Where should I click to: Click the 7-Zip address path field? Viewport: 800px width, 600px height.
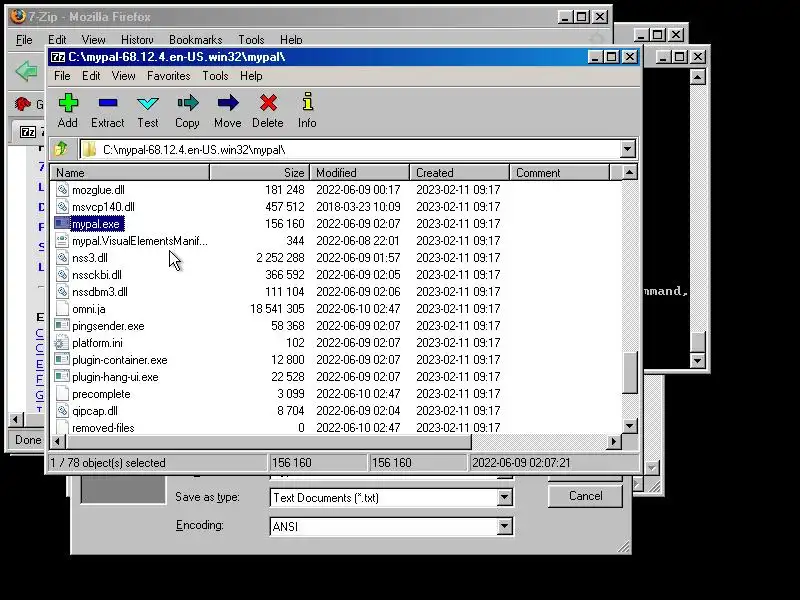[351, 149]
